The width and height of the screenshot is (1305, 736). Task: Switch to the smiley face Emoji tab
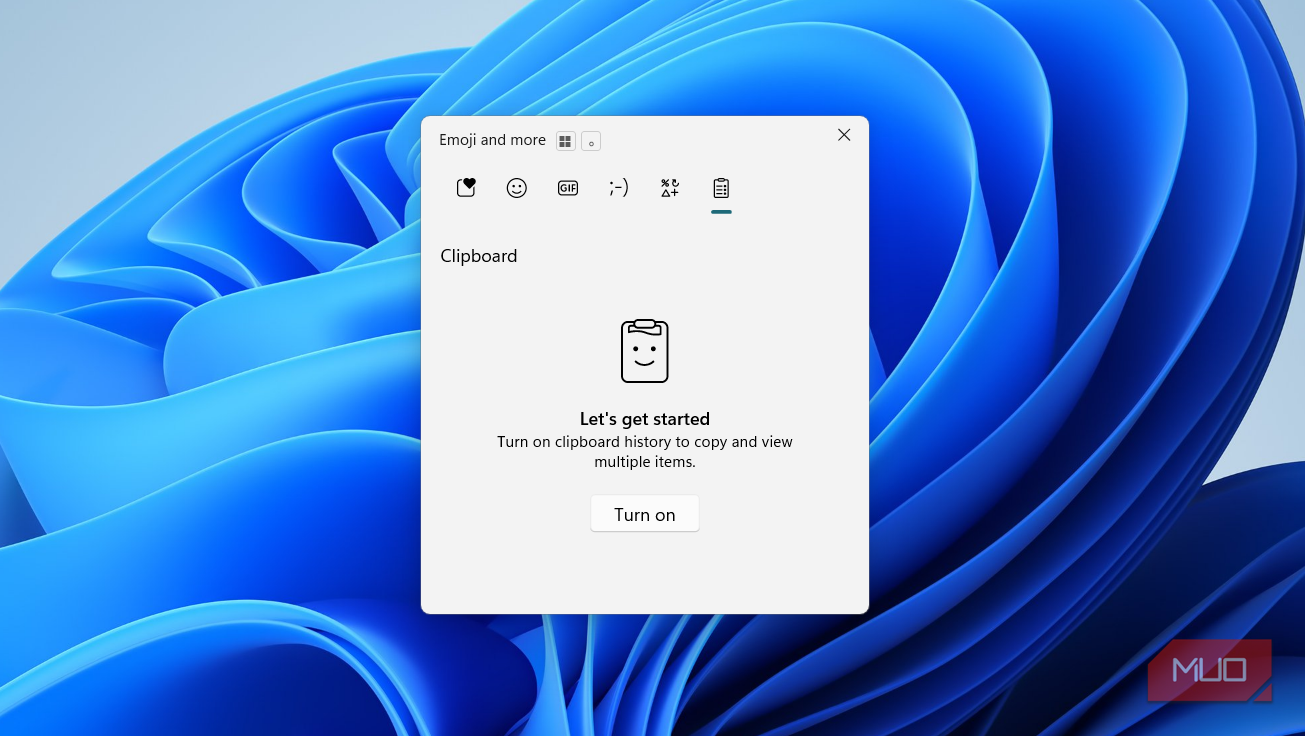(517, 188)
